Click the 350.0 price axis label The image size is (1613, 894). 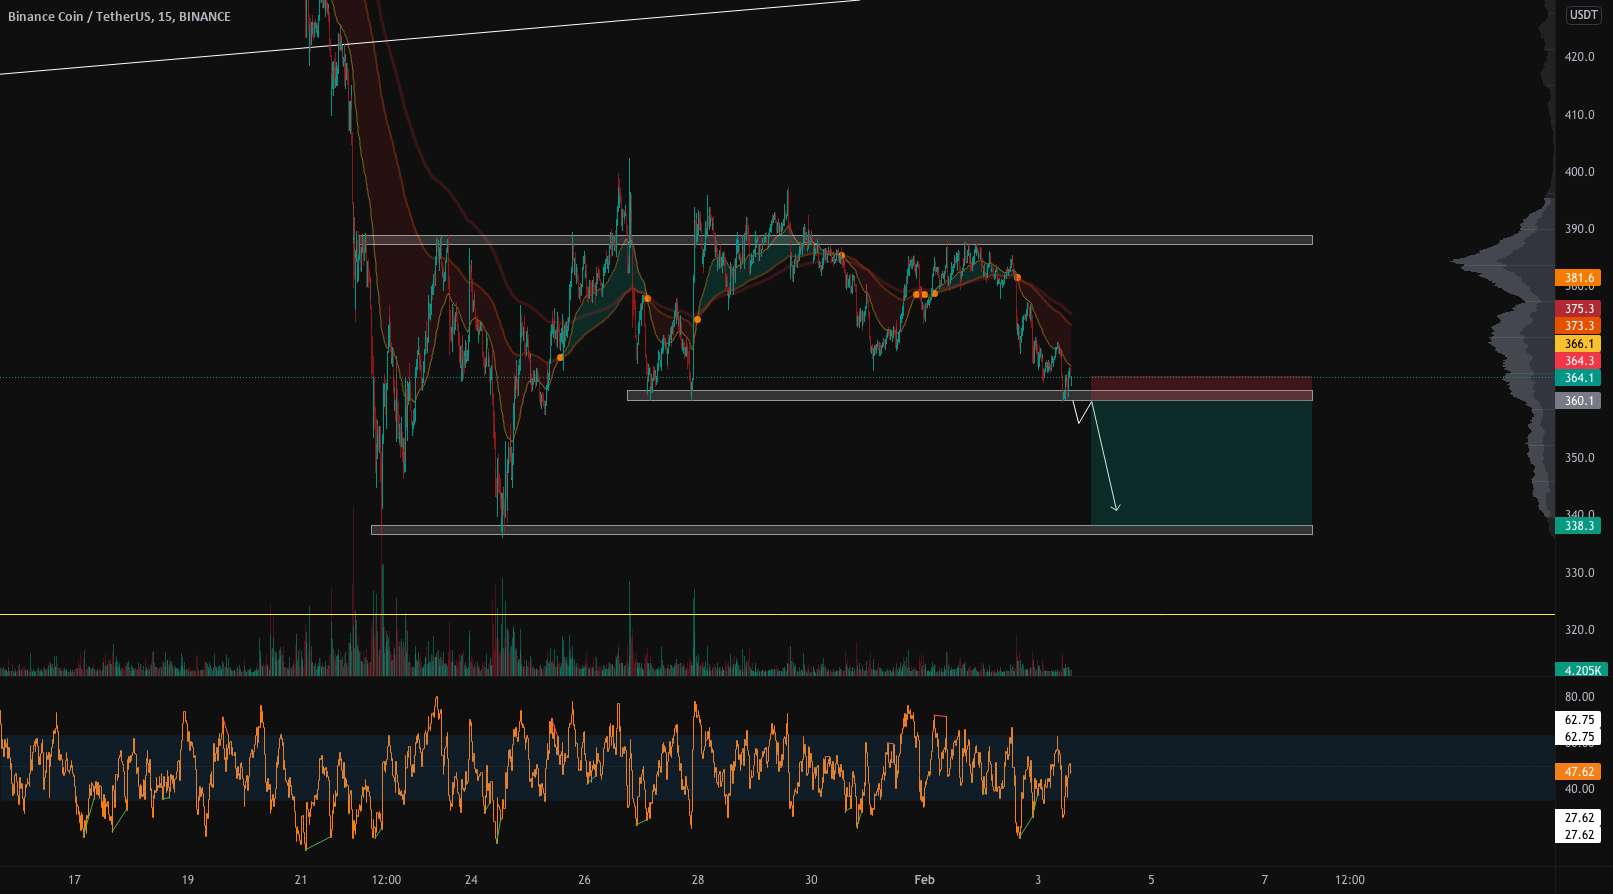point(1579,458)
